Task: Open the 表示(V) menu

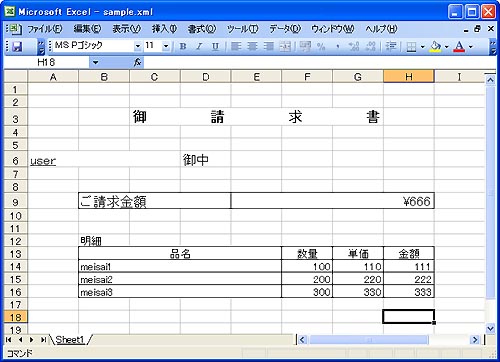Action: coord(127,29)
